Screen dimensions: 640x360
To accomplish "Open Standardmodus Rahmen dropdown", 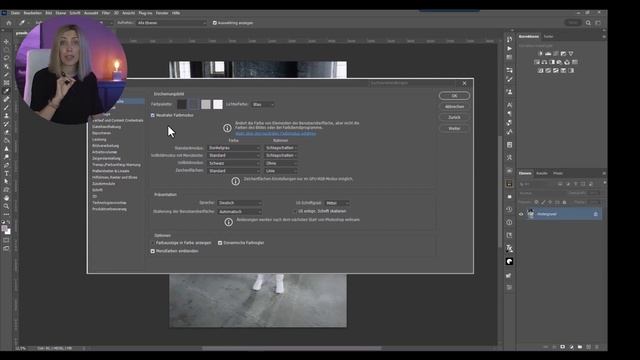I will coord(281,148).
